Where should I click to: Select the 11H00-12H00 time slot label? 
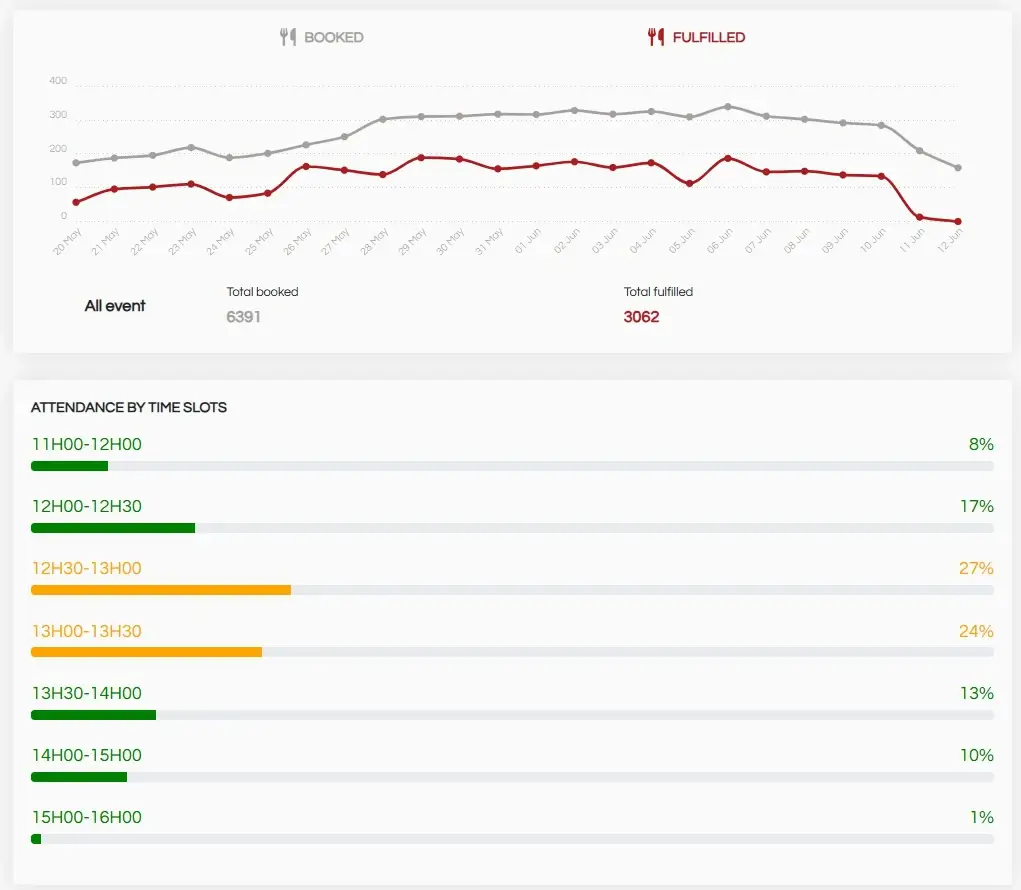click(87, 444)
